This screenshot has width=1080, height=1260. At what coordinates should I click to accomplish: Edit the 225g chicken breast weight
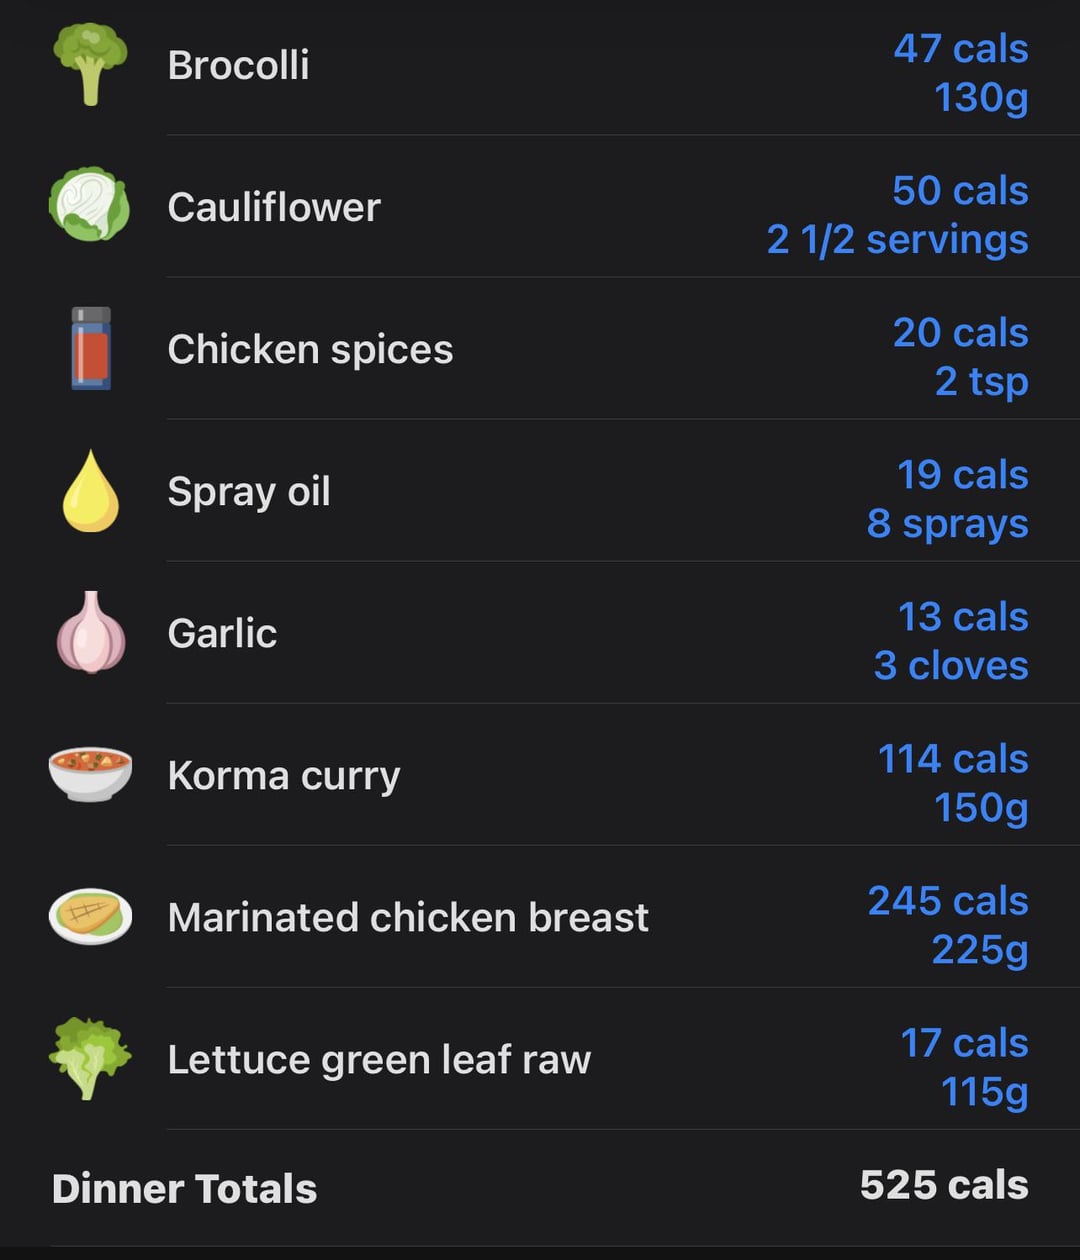[980, 949]
